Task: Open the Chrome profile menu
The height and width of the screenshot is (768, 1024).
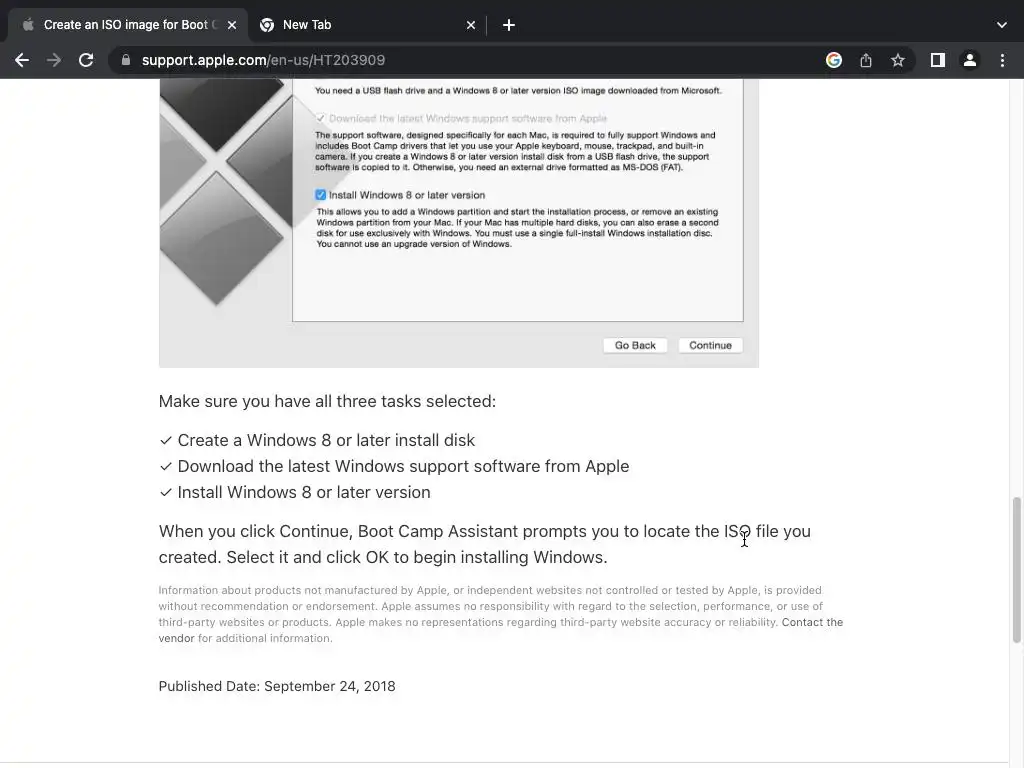Action: [x=970, y=60]
